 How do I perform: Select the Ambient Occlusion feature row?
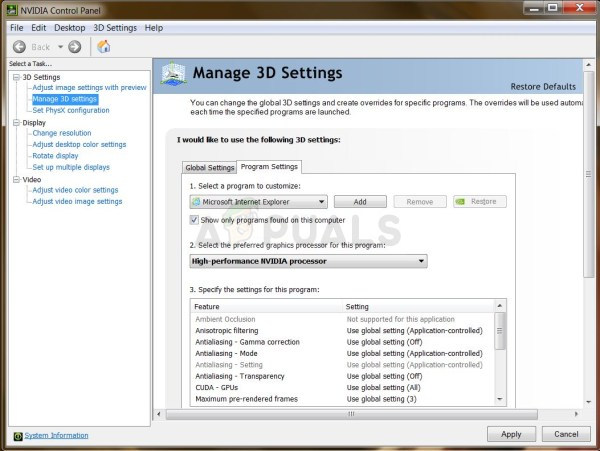[x=342, y=319]
